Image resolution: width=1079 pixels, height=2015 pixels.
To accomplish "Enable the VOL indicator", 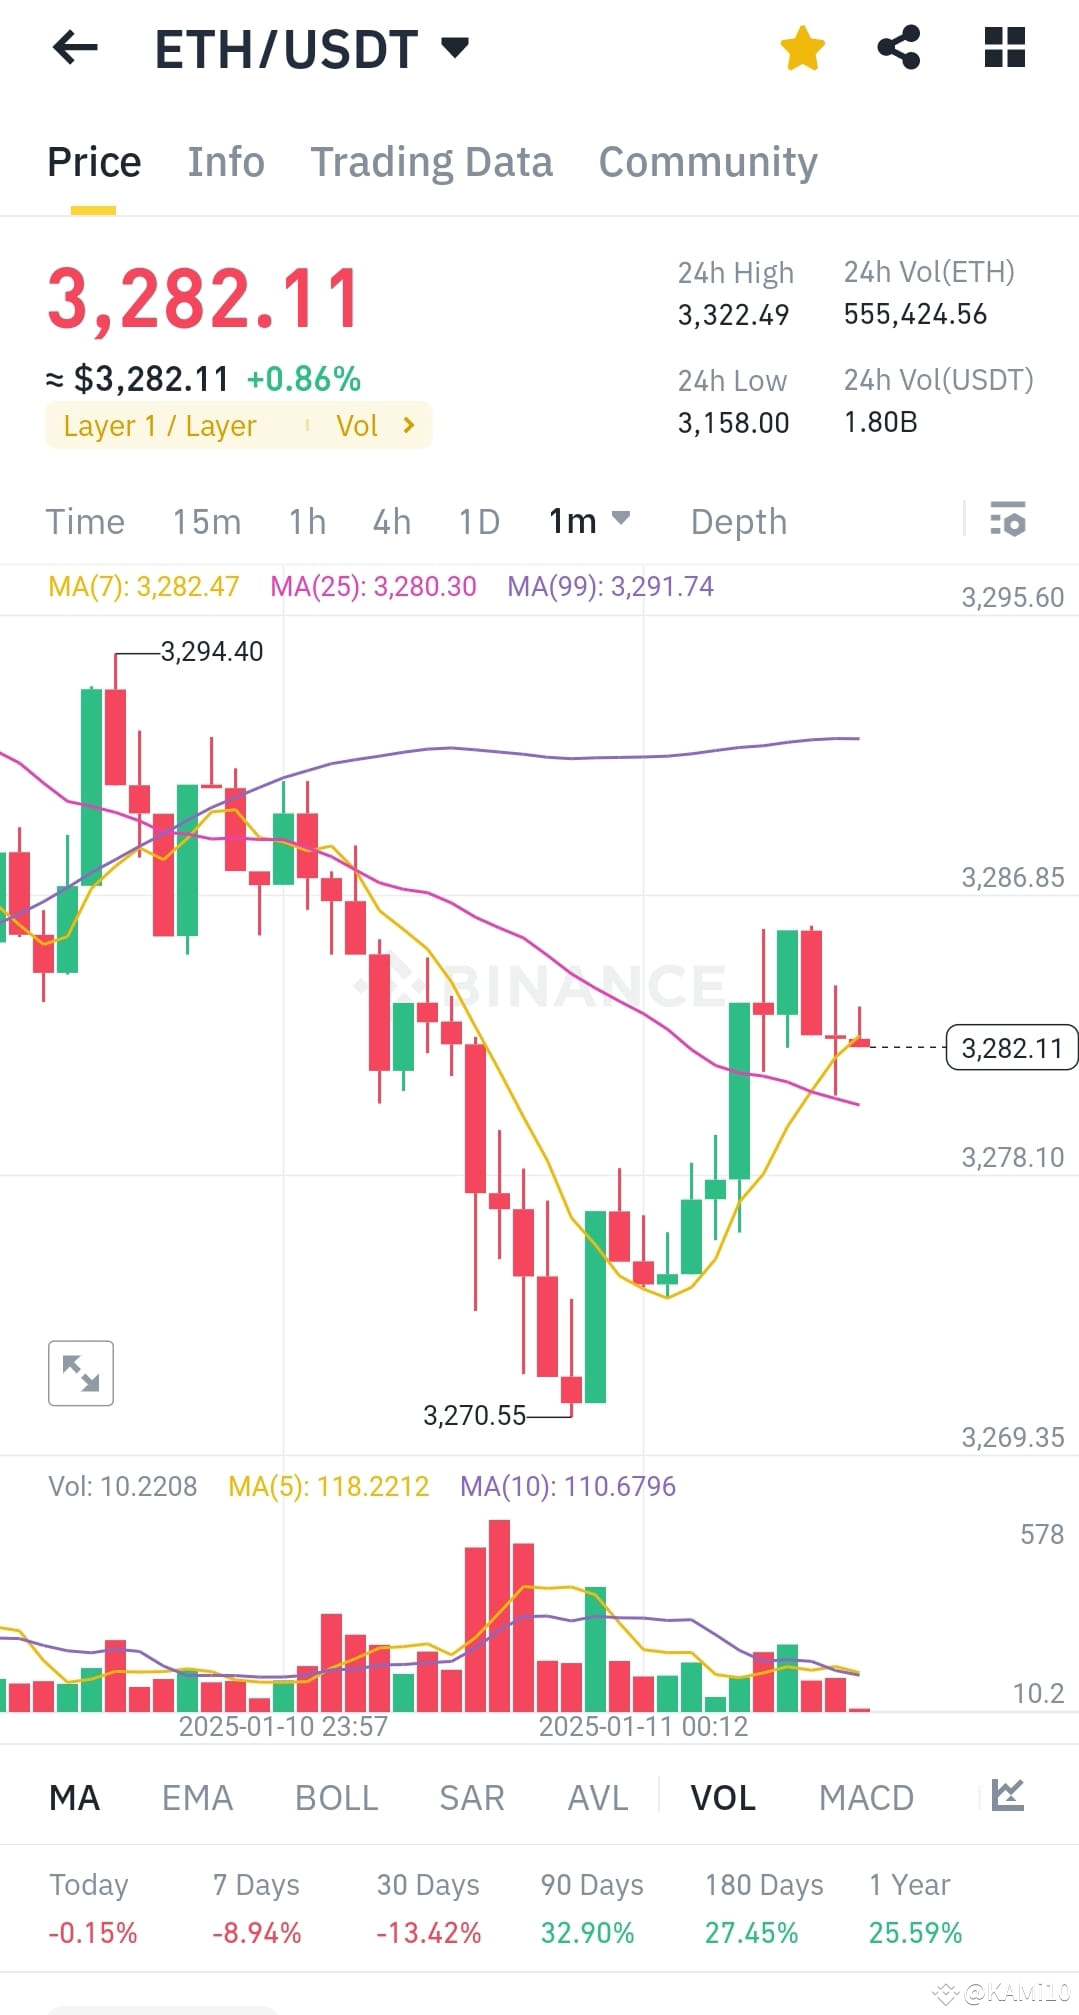I will [721, 1796].
